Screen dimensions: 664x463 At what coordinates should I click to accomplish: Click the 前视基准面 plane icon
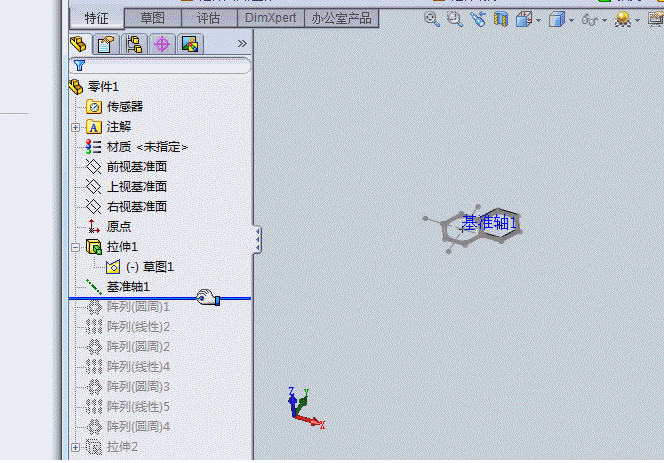93,166
